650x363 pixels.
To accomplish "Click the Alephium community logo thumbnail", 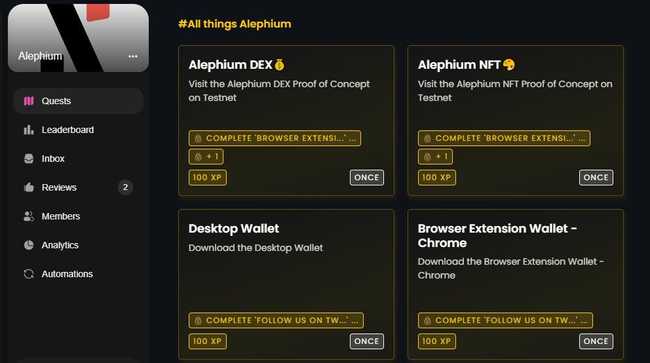I will click(x=78, y=38).
